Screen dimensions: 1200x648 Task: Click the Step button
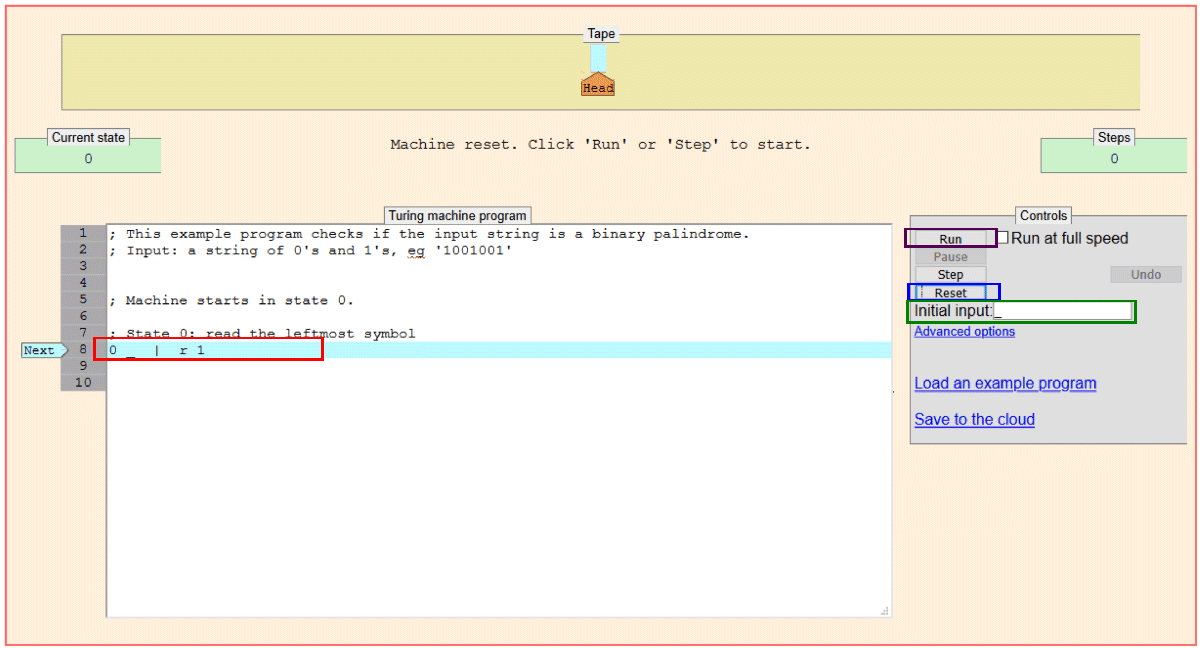(x=950, y=275)
